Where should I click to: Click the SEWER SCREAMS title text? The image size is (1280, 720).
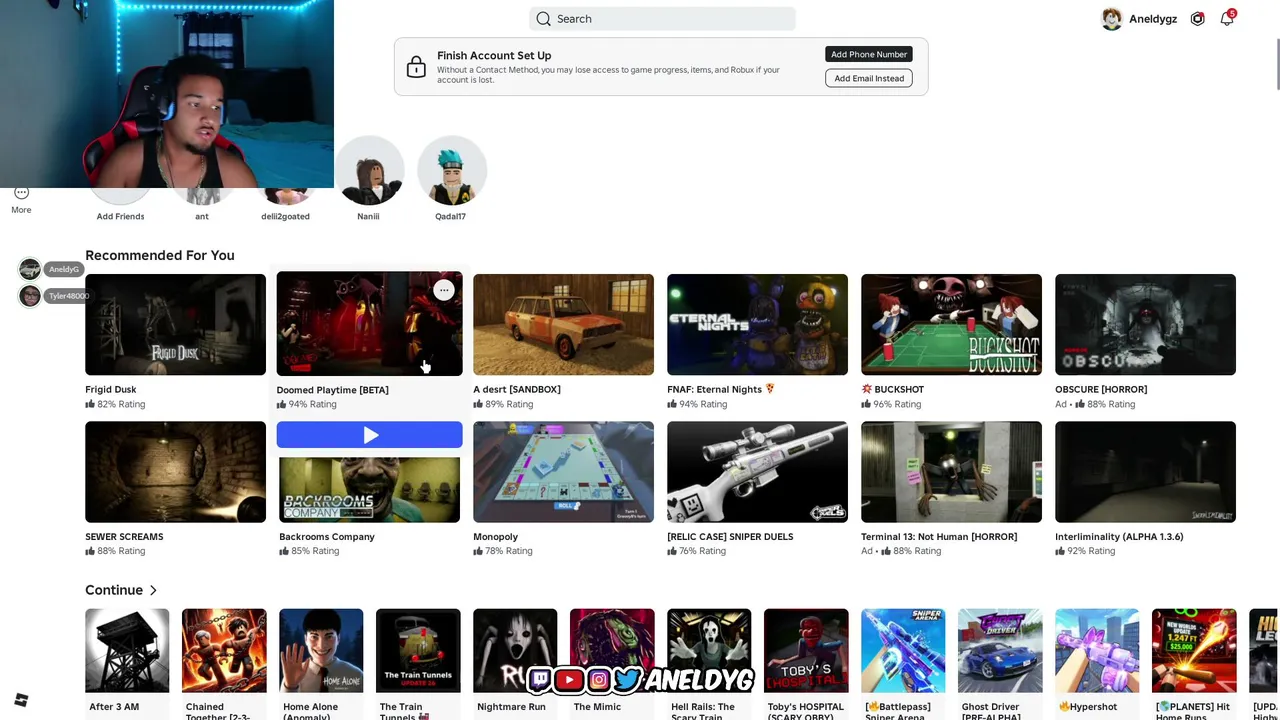pyautogui.click(x=124, y=537)
